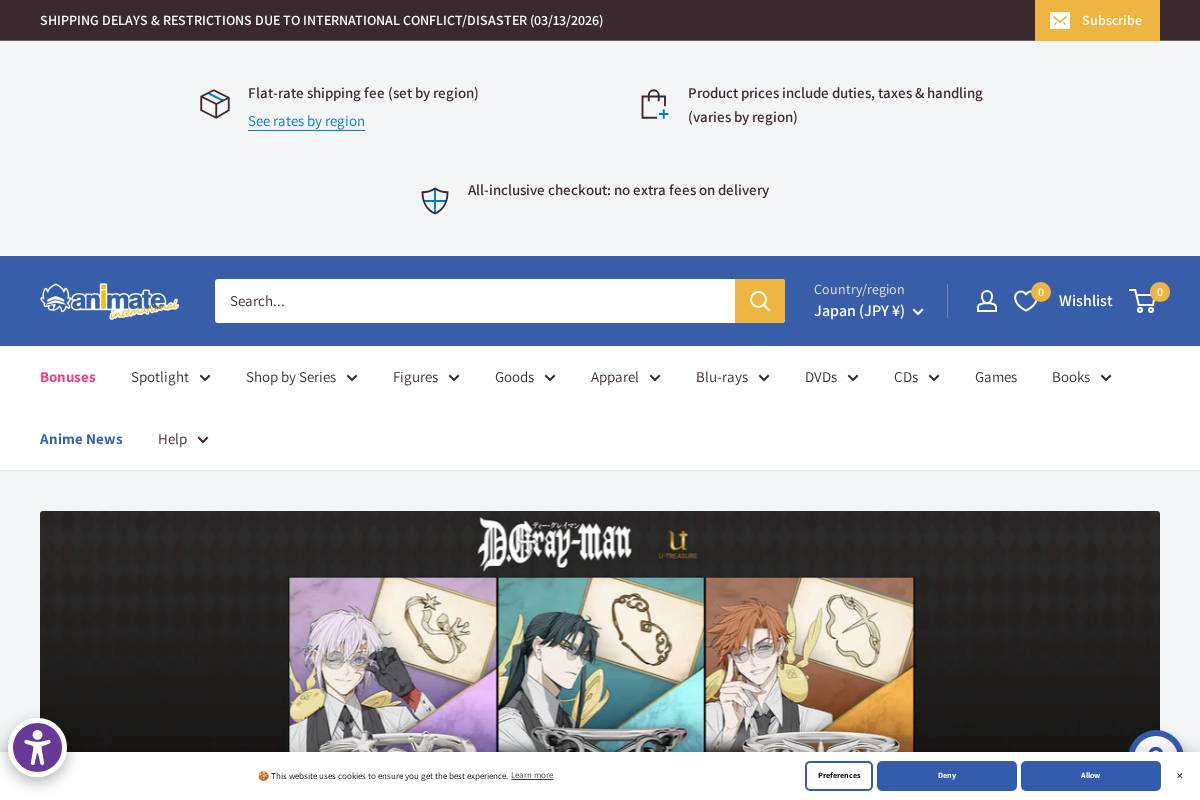Click the wishlist heart icon
Viewport: 1200px width, 800px height.
click(x=1025, y=301)
